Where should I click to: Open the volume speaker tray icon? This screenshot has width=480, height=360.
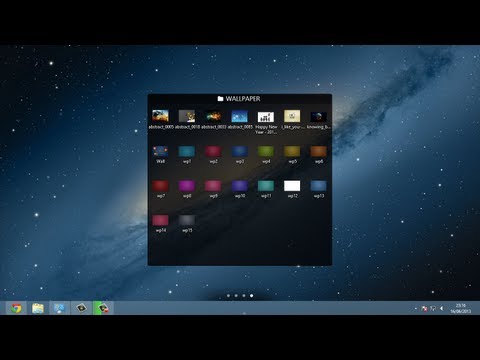click(x=441, y=309)
